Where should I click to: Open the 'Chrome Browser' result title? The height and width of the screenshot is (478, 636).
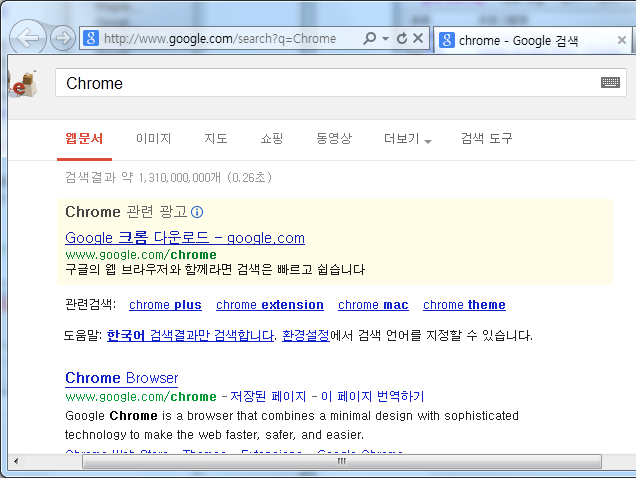[x=122, y=378]
